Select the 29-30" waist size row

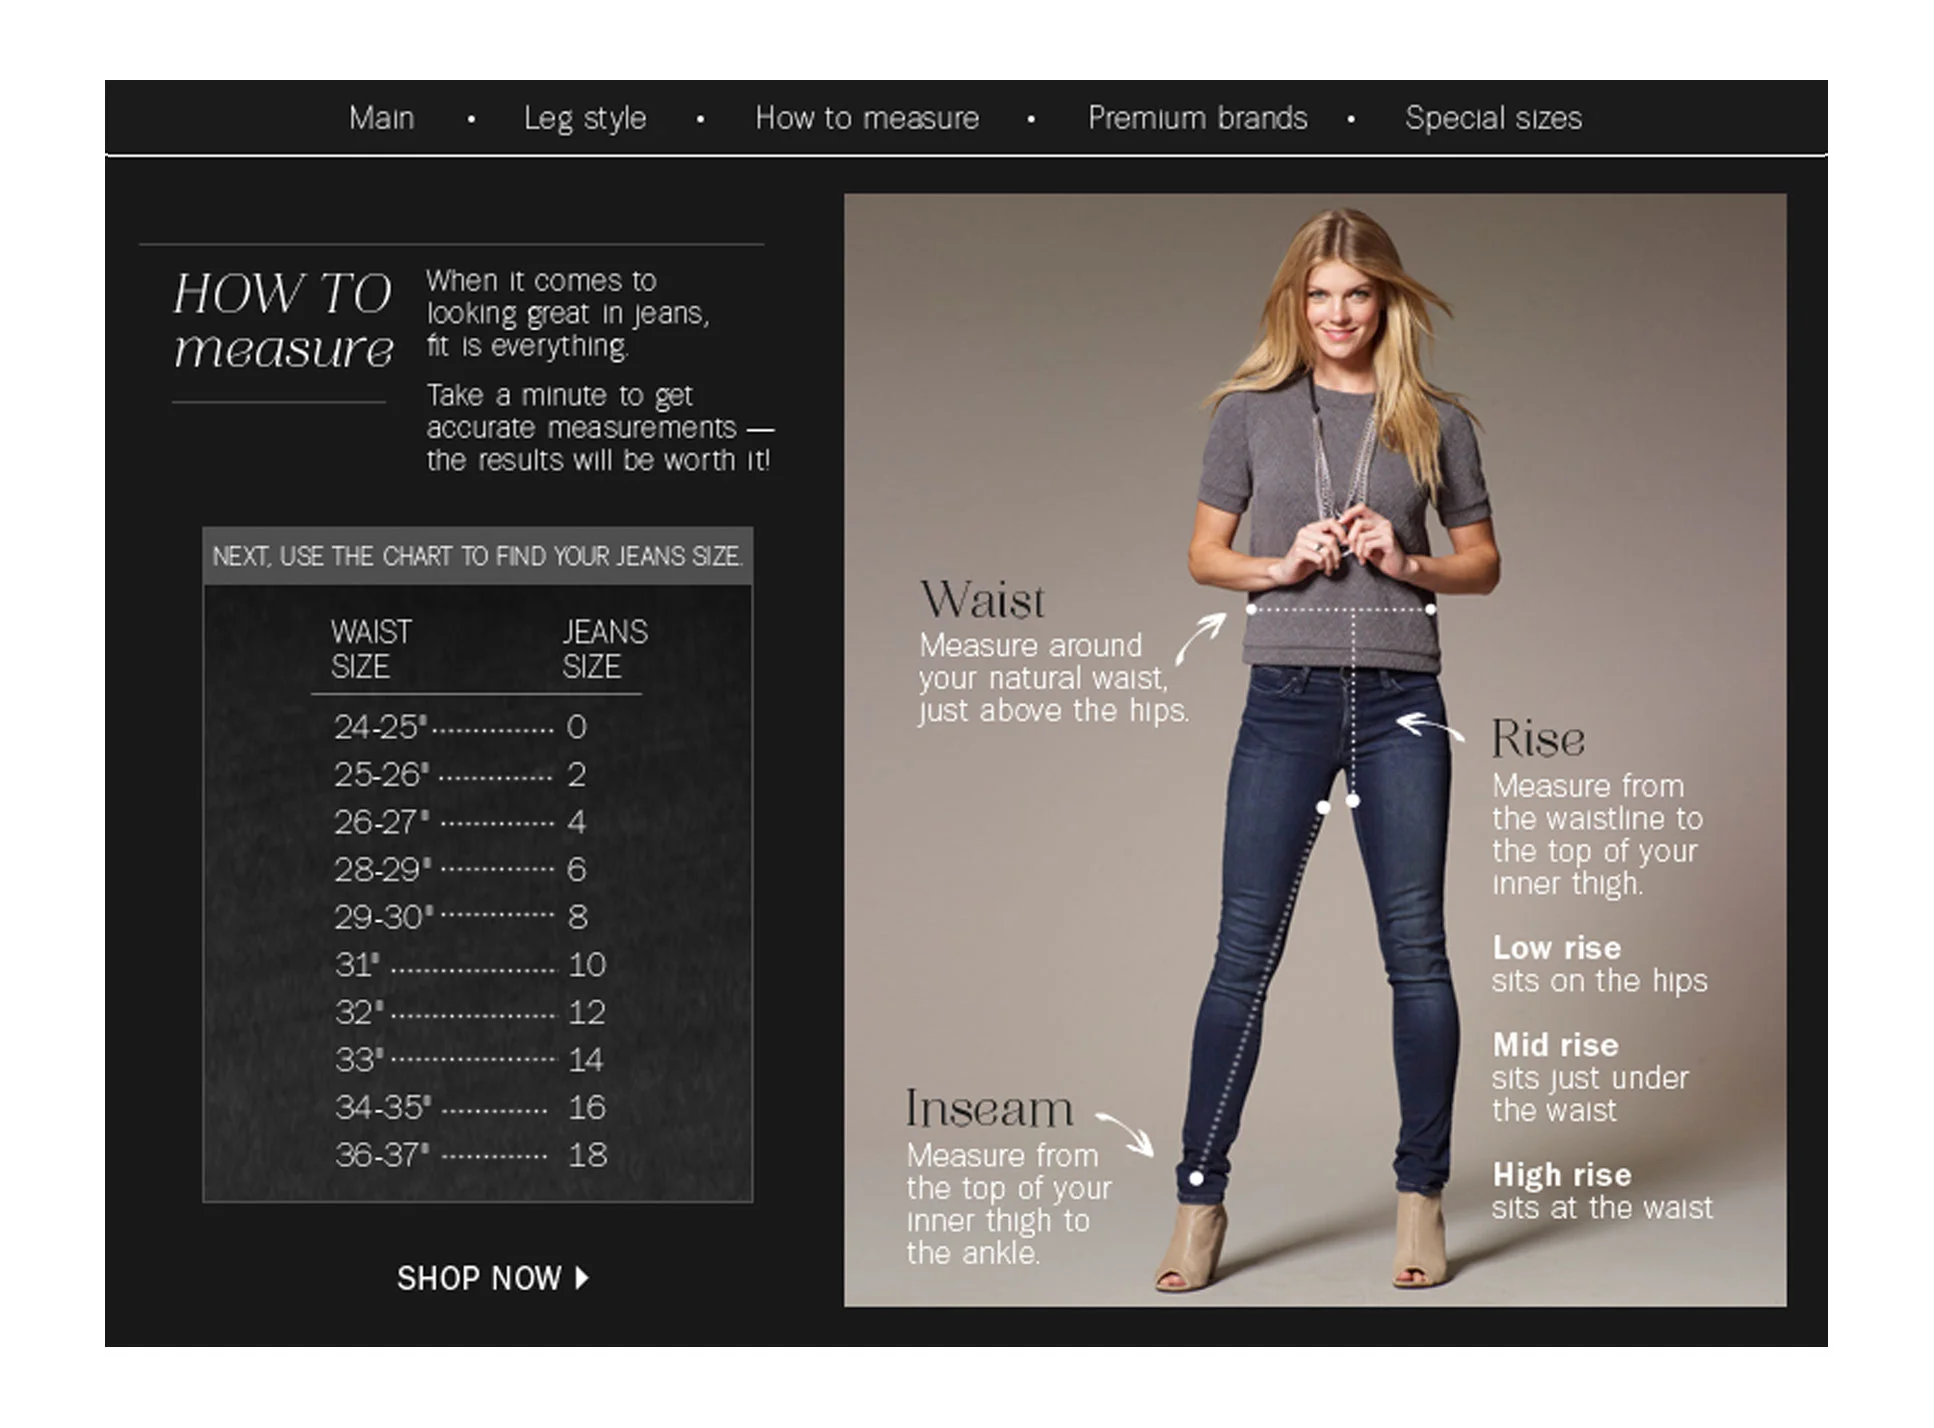[x=461, y=917]
